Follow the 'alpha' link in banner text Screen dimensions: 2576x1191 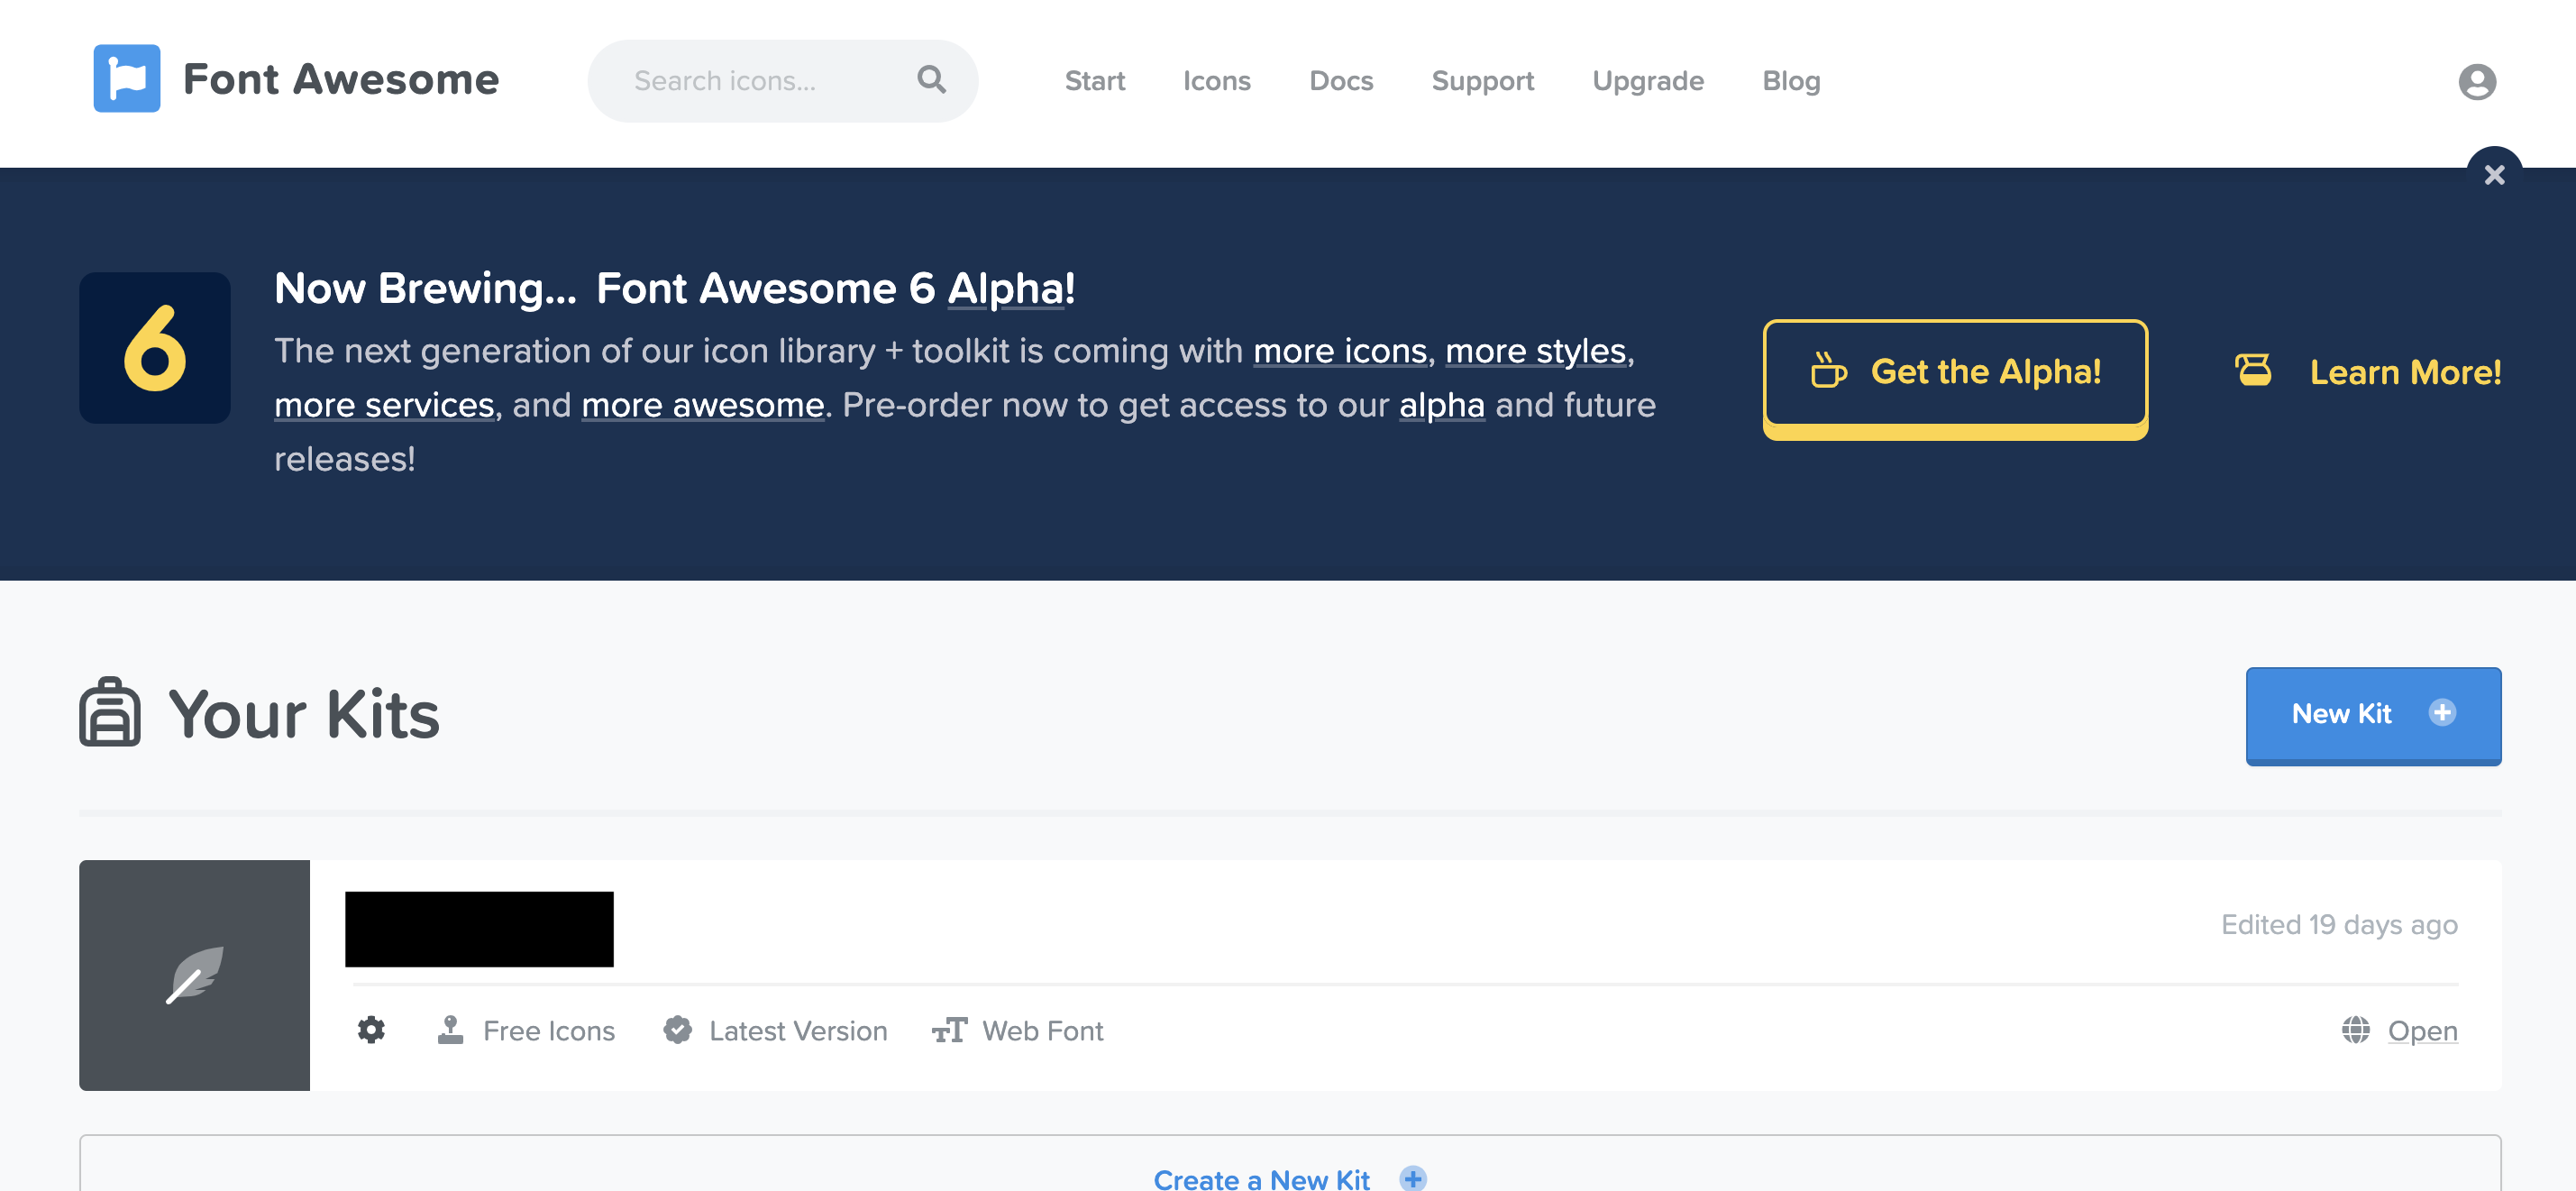pyautogui.click(x=1441, y=405)
